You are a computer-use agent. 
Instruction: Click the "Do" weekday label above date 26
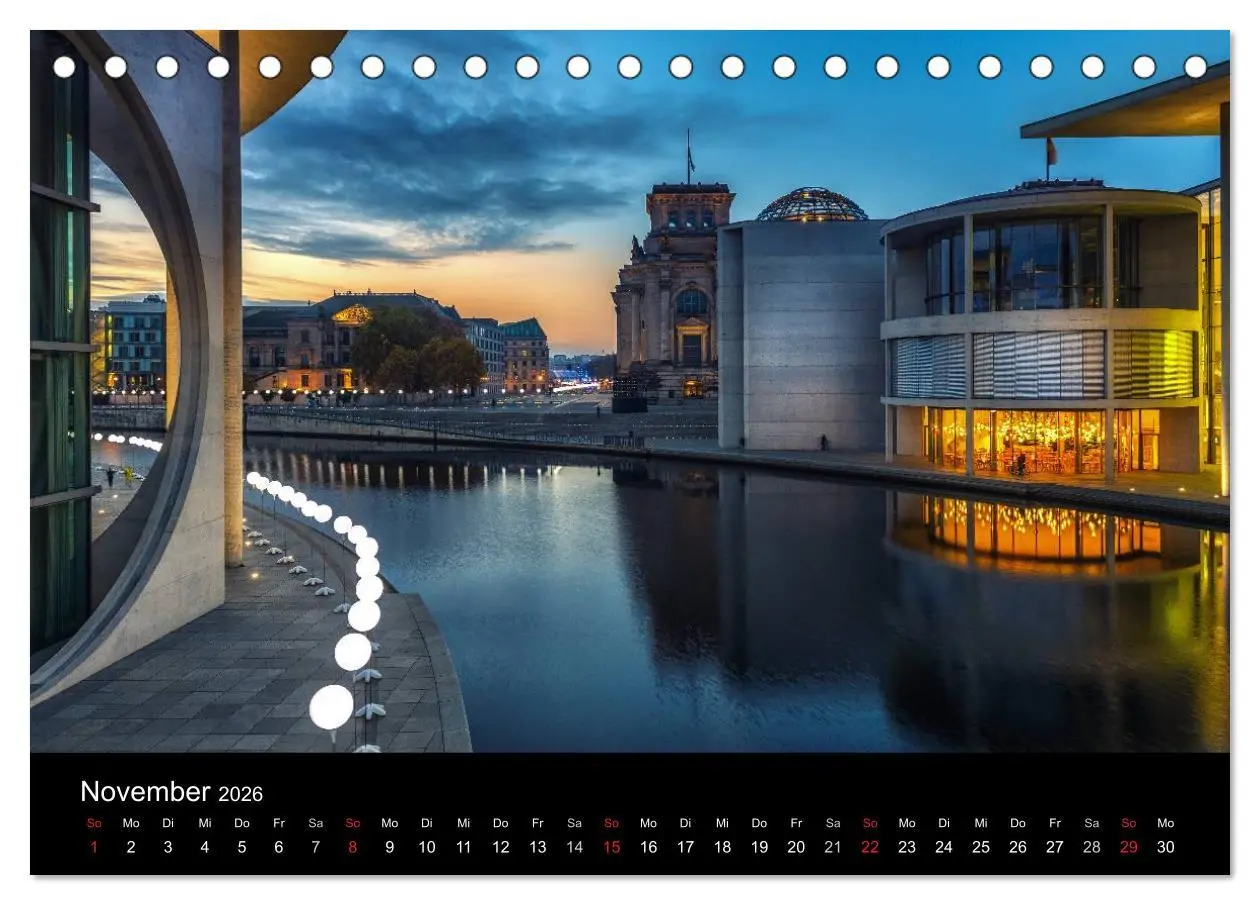click(x=1018, y=823)
